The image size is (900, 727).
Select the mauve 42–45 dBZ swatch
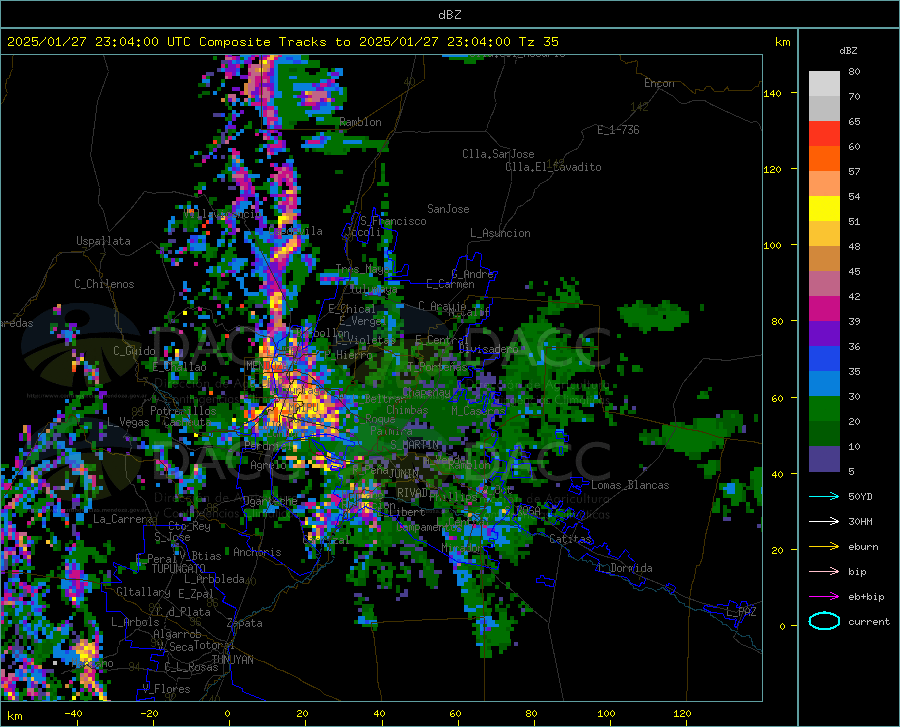(x=824, y=284)
